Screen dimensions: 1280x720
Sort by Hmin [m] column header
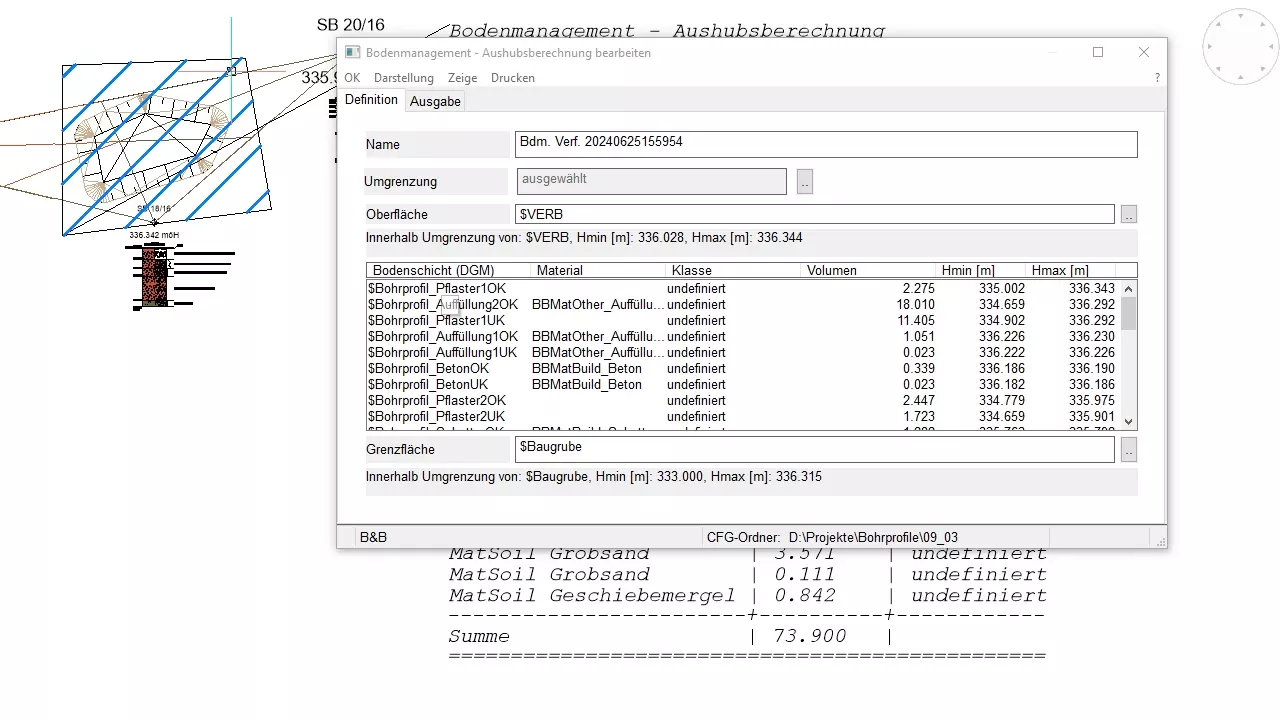point(981,270)
